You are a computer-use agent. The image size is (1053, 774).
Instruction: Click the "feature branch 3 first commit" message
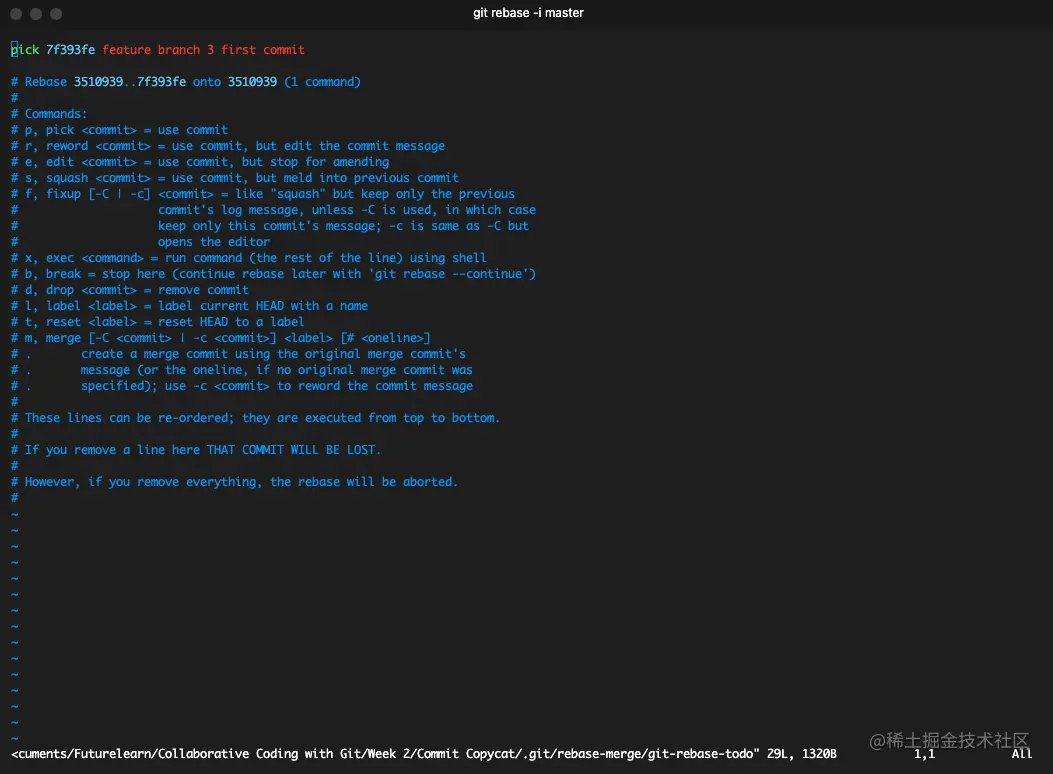pos(203,50)
